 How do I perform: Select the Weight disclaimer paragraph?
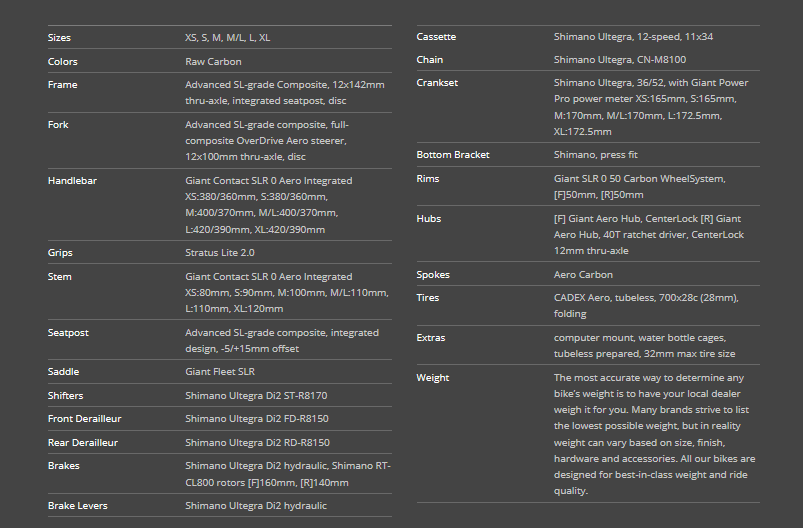(654, 434)
